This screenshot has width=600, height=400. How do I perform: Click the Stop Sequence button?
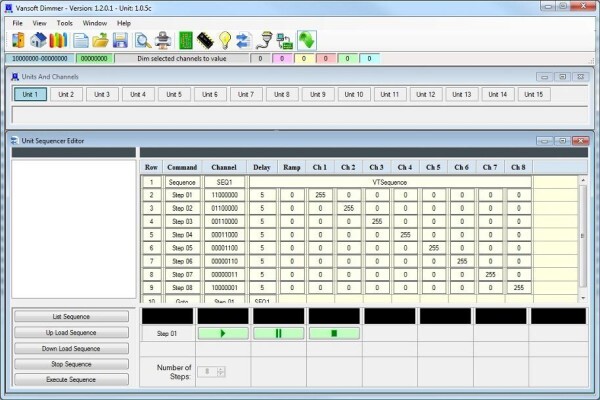tap(71, 364)
